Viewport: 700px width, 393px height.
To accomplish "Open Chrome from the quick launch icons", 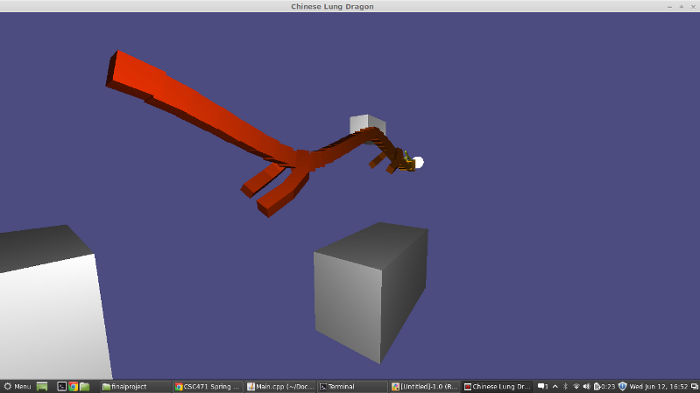I will pos(73,387).
